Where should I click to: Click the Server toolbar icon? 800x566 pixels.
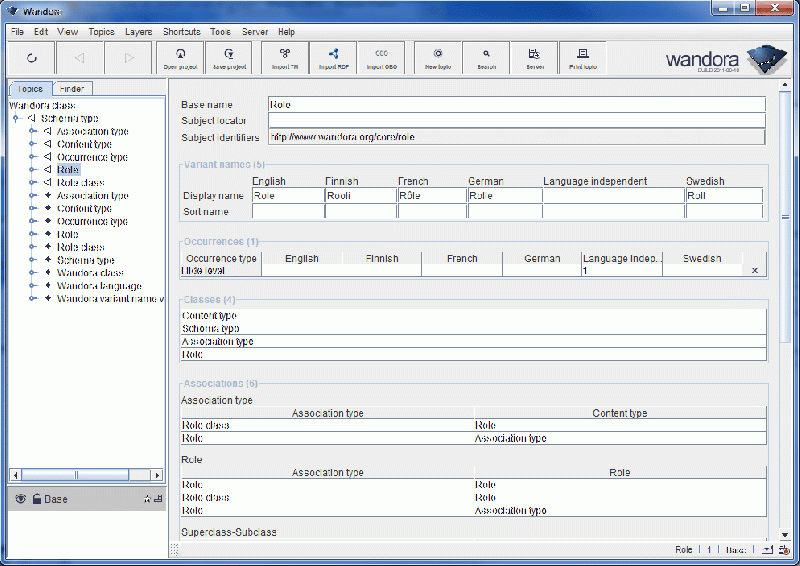pos(535,58)
